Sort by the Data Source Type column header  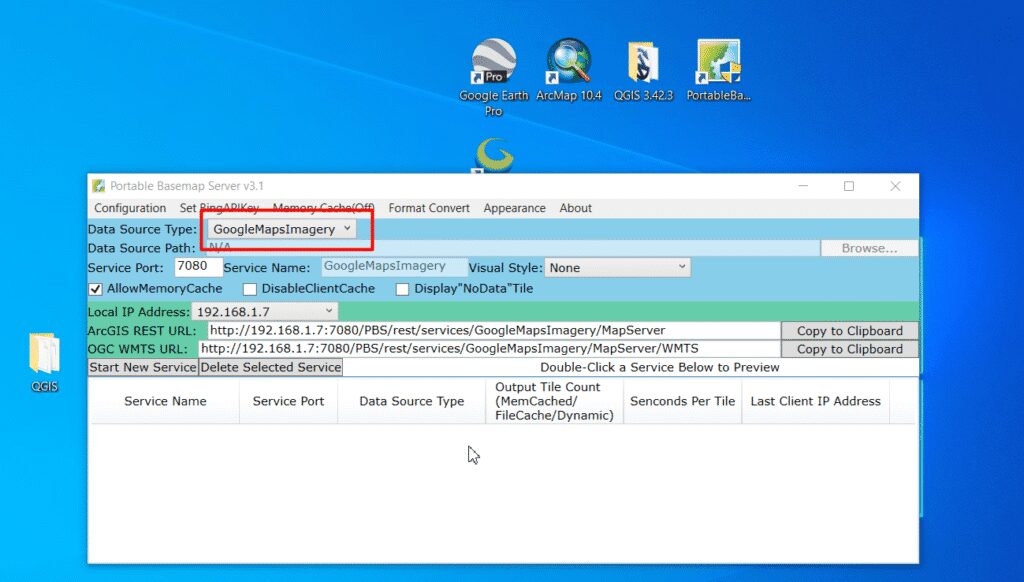tap(411, 401)
